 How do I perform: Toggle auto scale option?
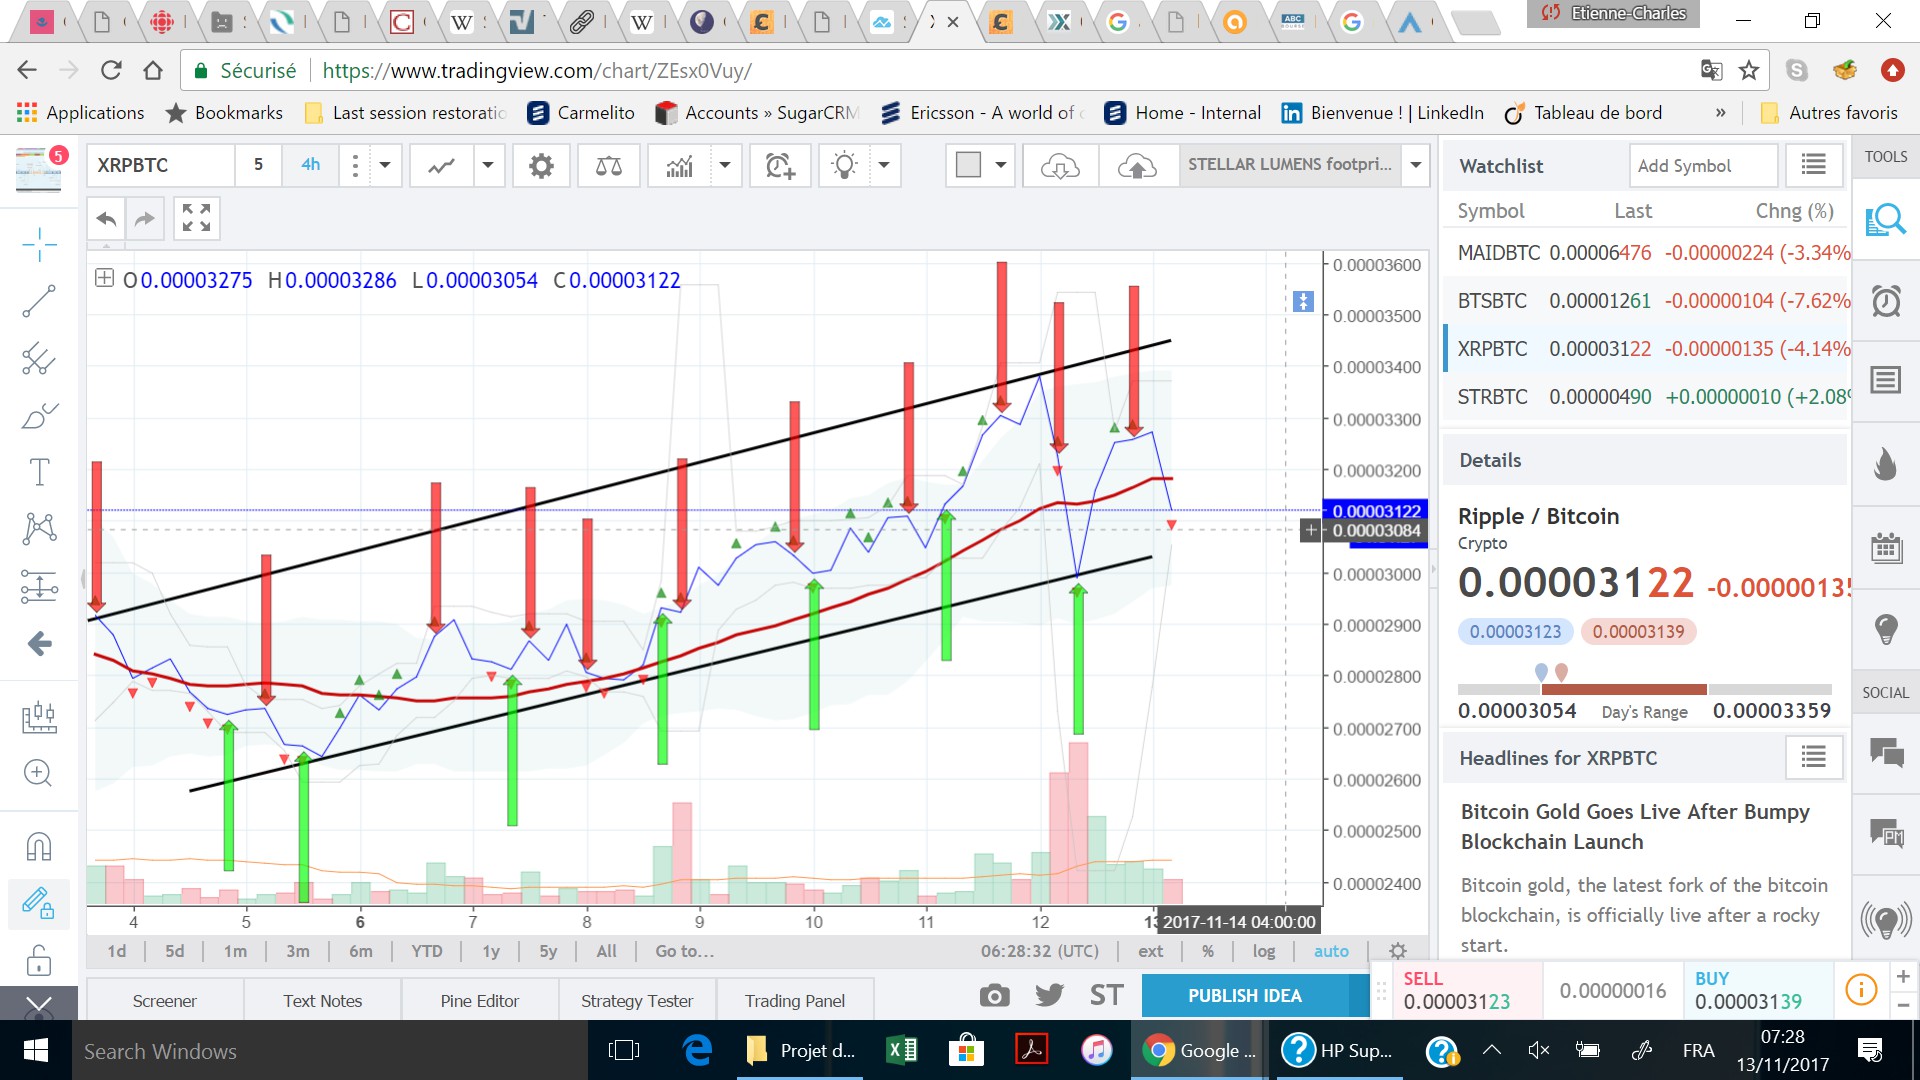1330,951
